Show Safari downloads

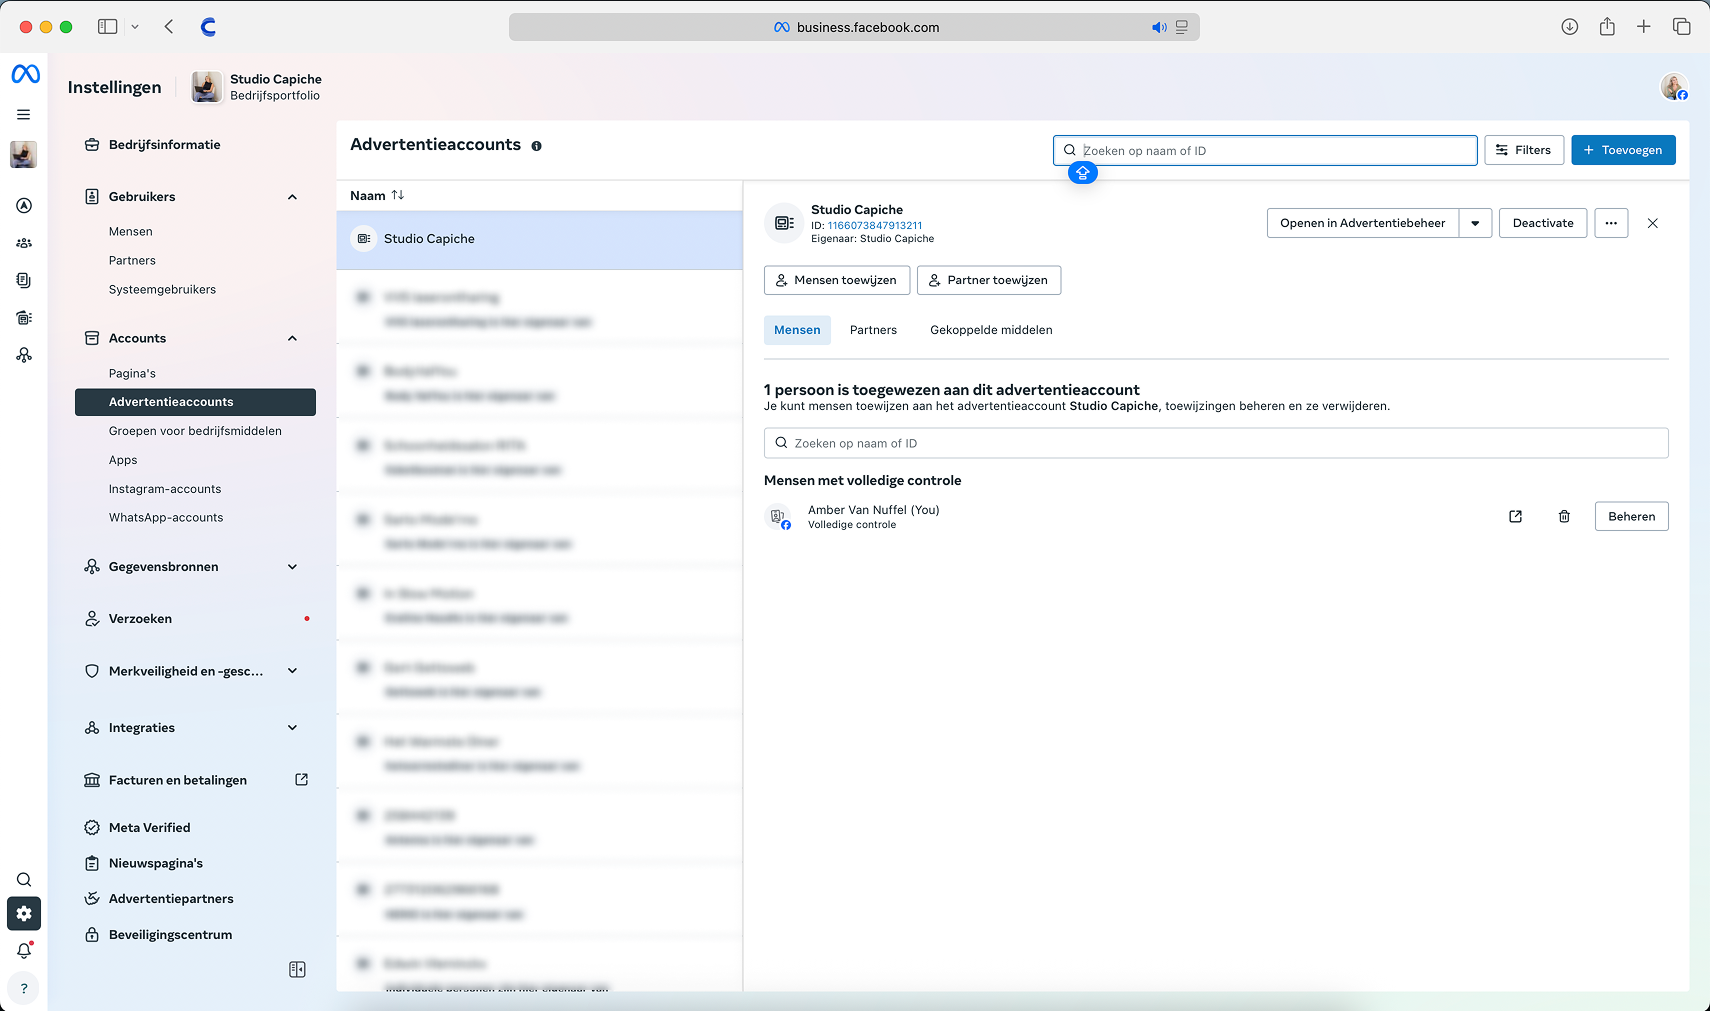pyautogui.click(x=1570, y=27)
